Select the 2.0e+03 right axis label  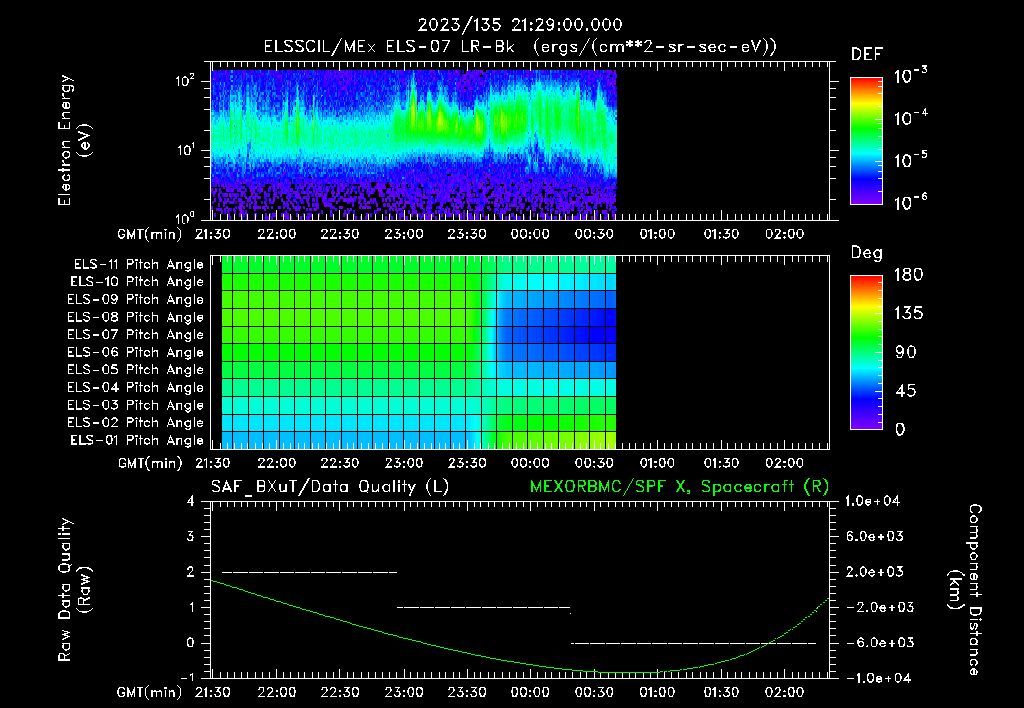[x=875, y=571]
